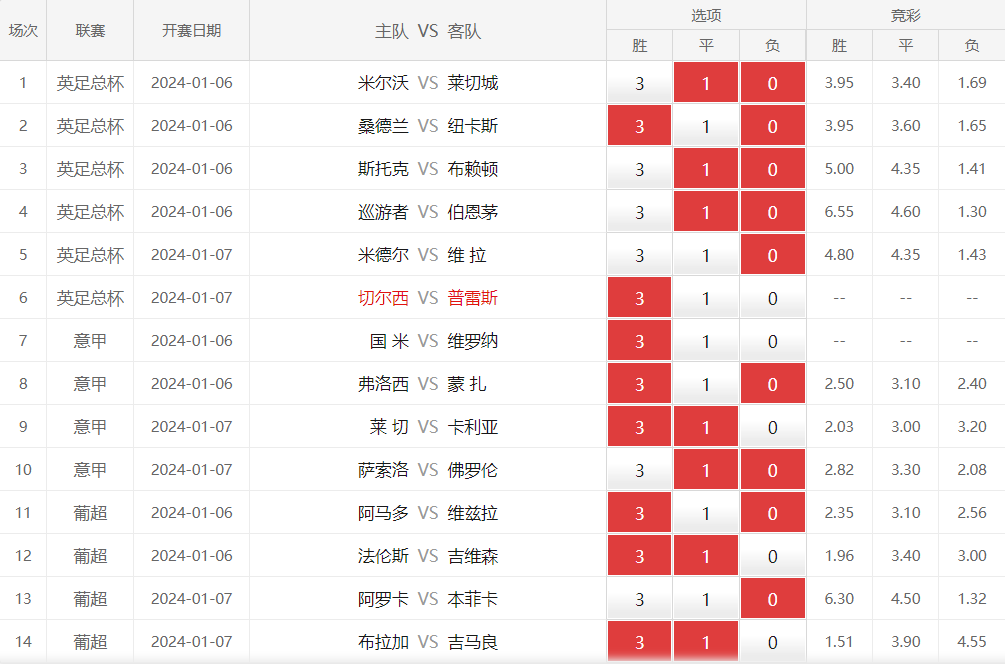Screen dimensions: 1005x666
Task: Select draw option 1 for 阿罗卡 VS 本菲卡
Action: click(706, 598)
